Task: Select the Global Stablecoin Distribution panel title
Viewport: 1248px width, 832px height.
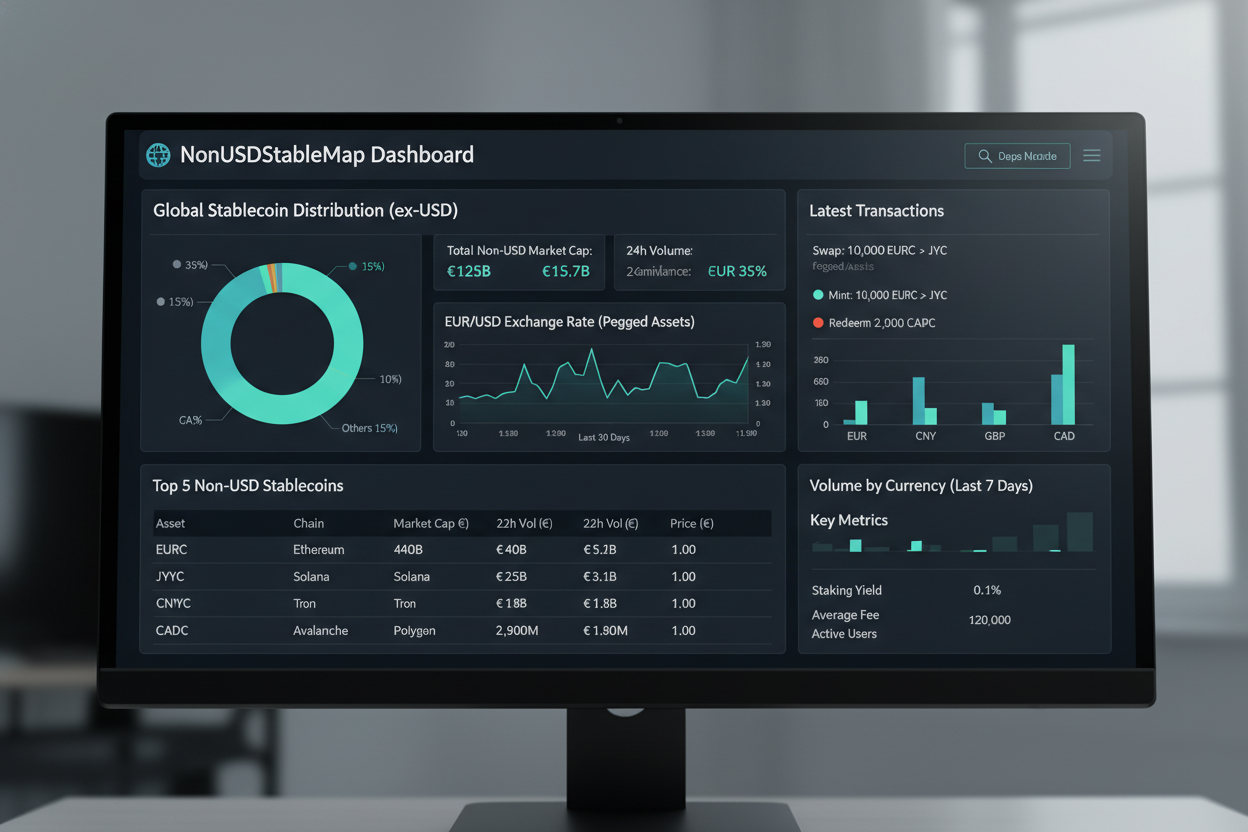Action: pyautogui.click(x=306, y=211)
